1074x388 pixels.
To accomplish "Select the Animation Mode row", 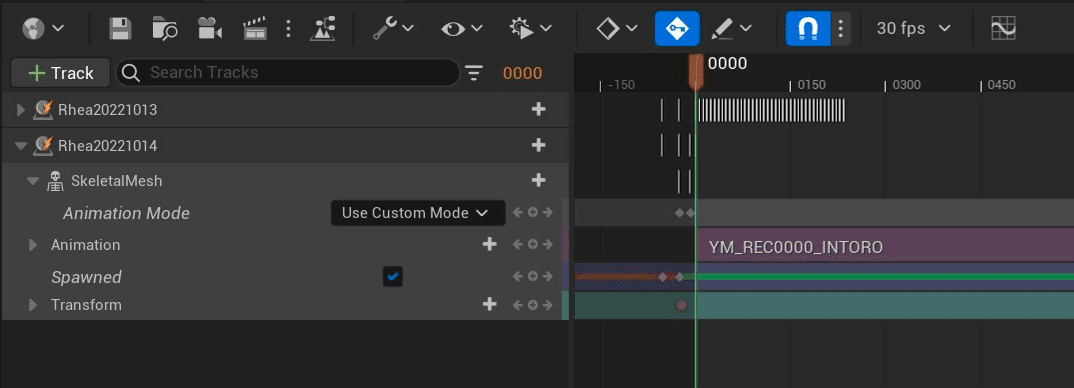I will click(x=285, y=213).
